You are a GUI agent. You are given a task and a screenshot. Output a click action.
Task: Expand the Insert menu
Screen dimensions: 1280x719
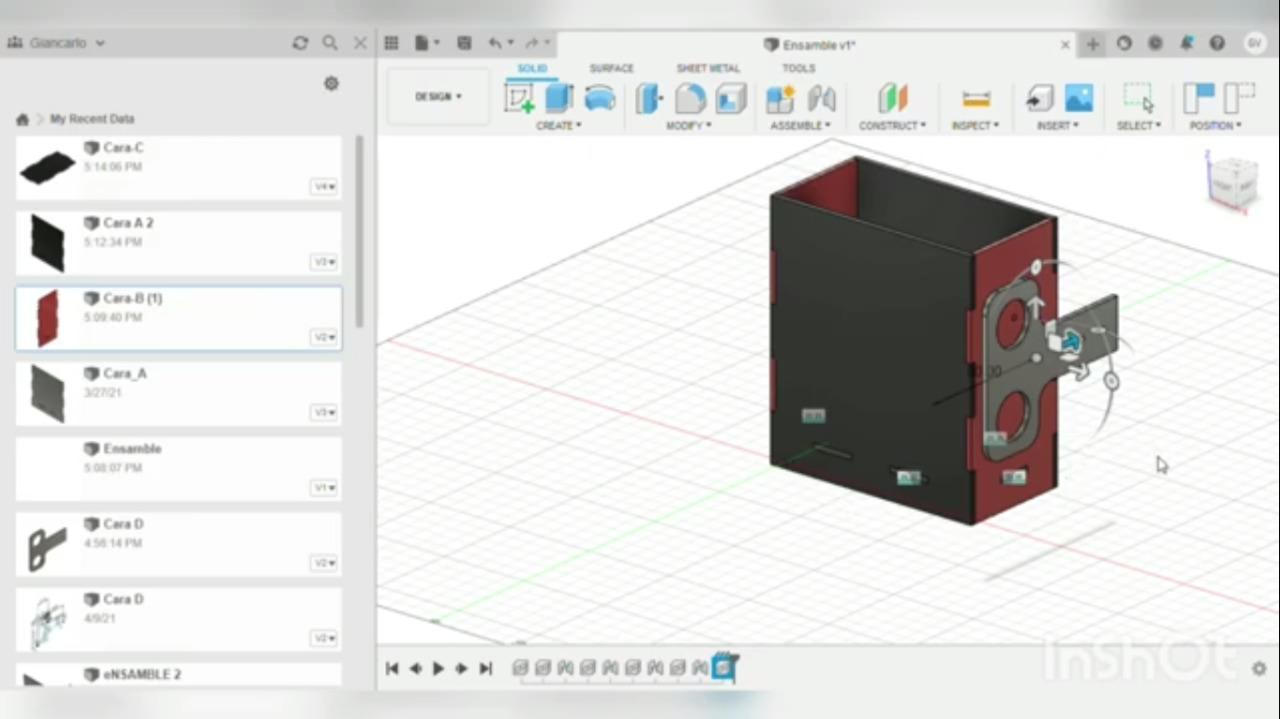1058,125
